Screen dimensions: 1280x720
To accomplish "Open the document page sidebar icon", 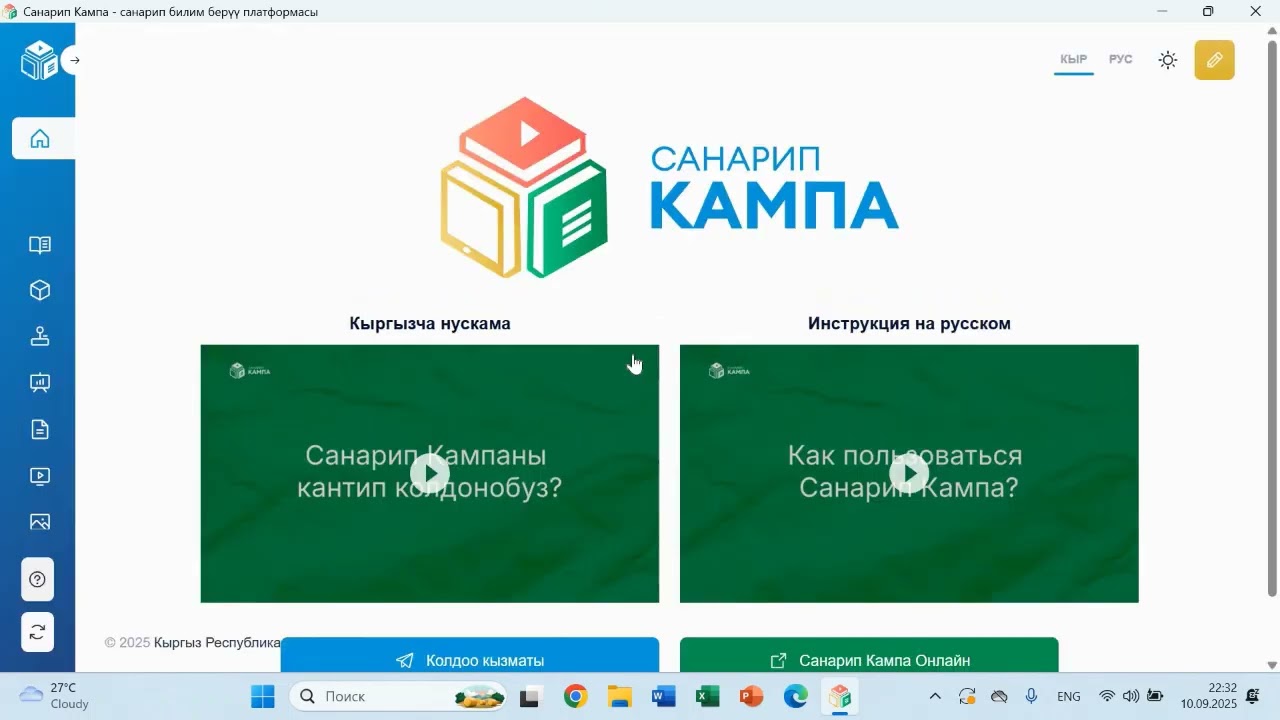I will 40,430.
